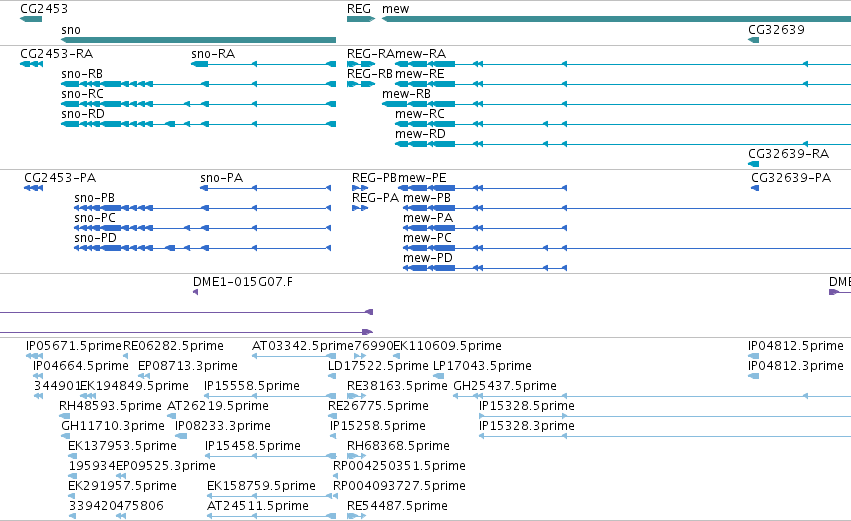Open EST IP04812.3prime
This screenshot has width=851, height=521.
(796, 366)
